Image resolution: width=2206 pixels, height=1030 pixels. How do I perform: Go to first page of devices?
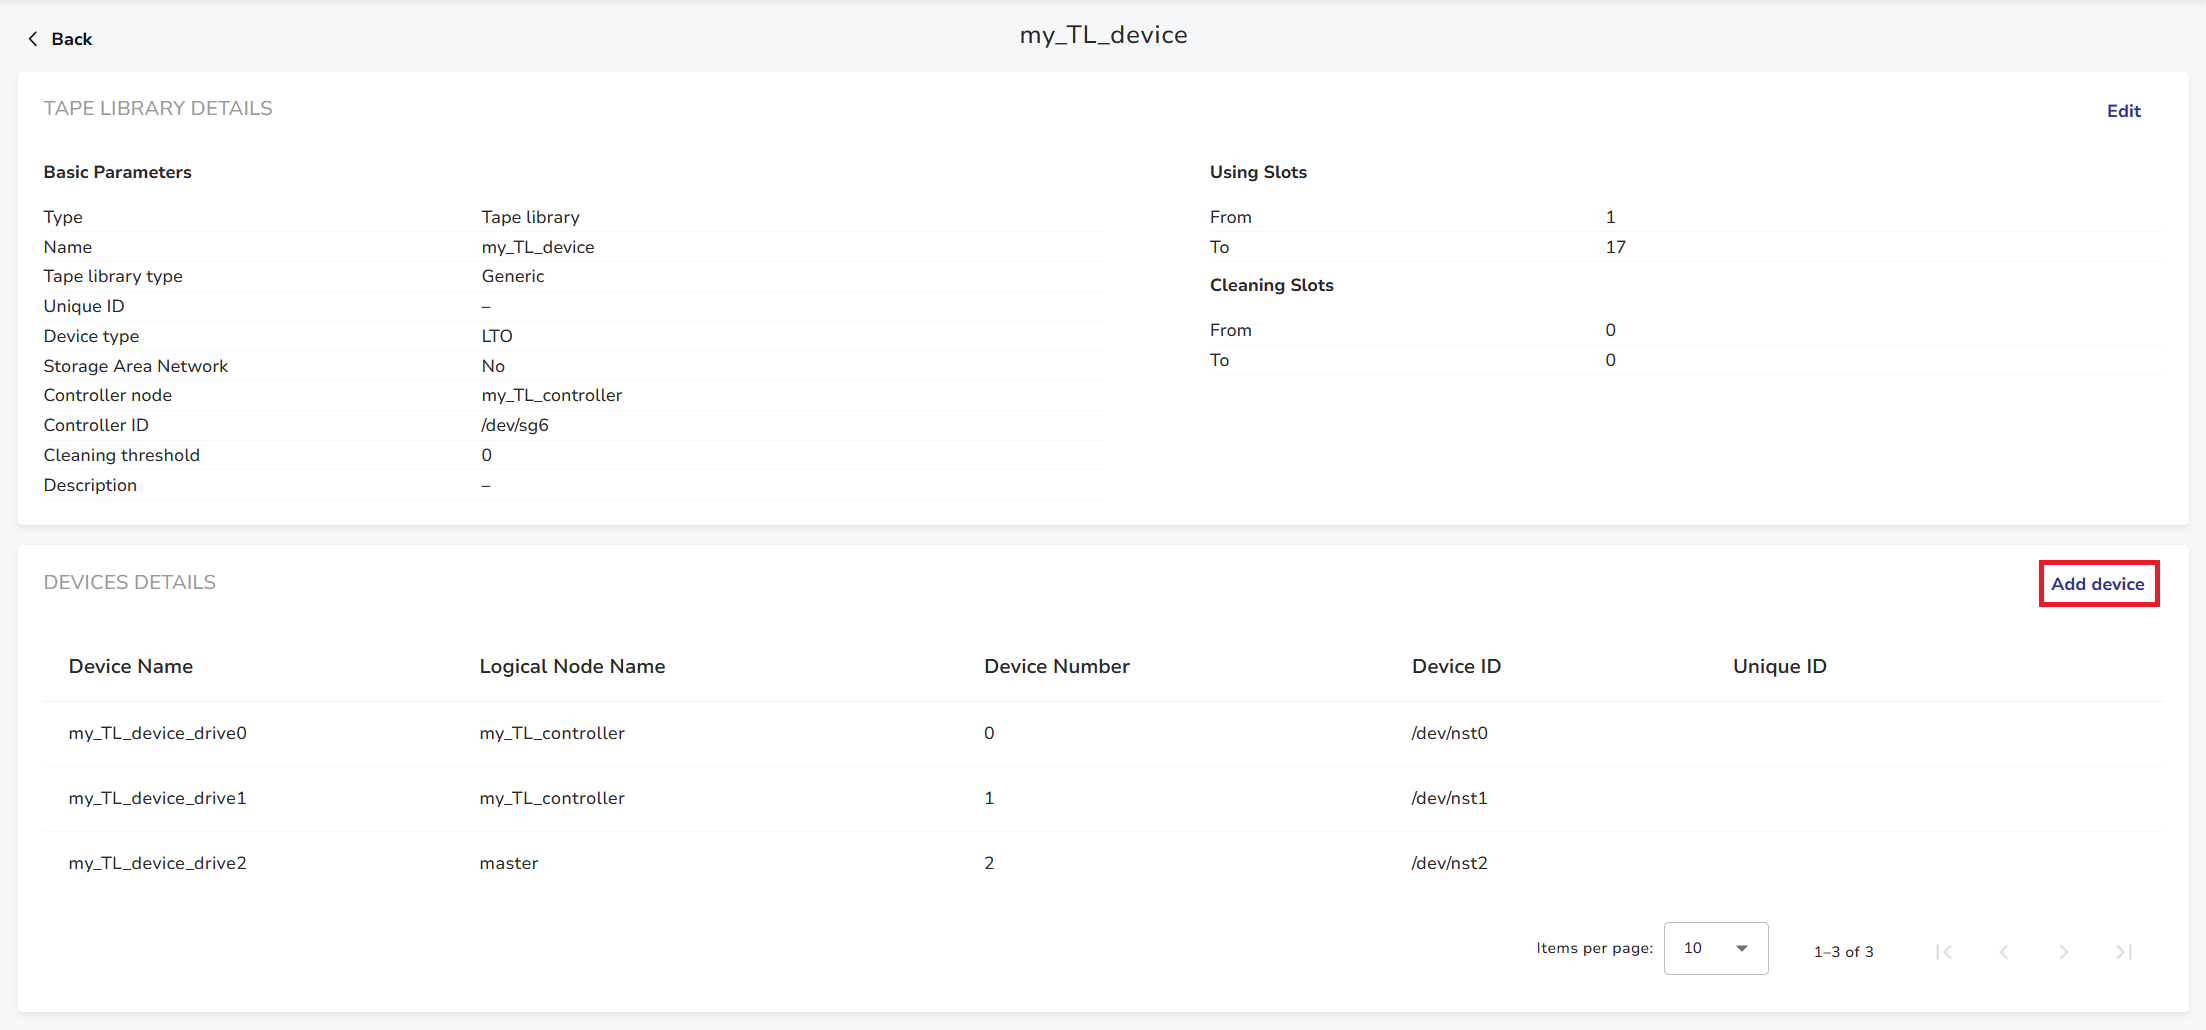click(x=1944, y=951)
